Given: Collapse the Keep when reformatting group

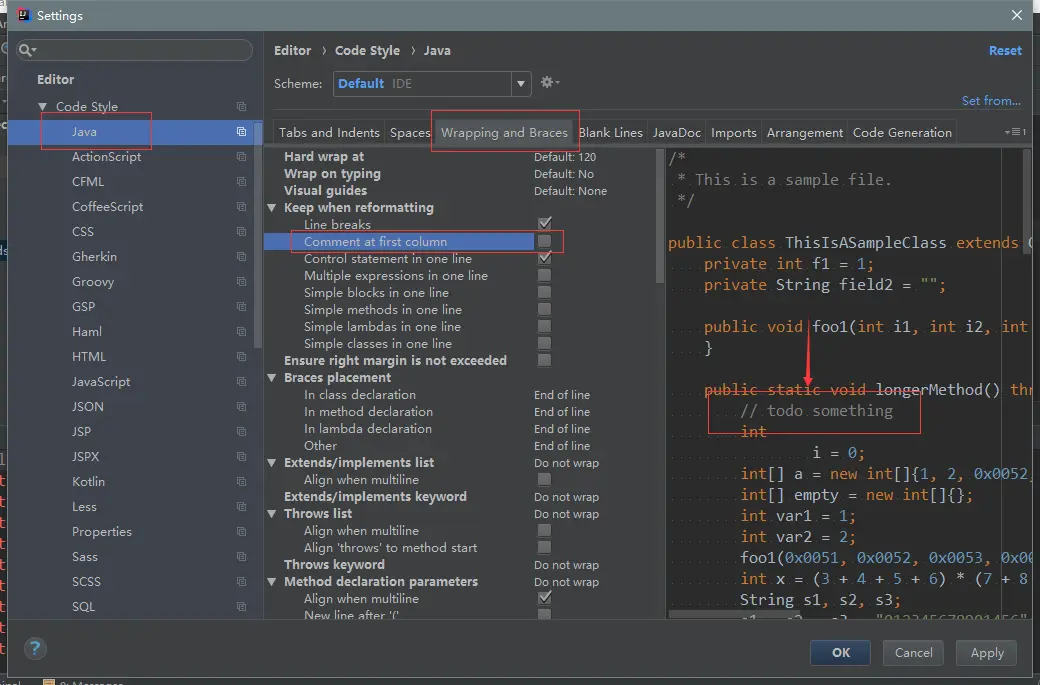Looking at the screenshot, I should coord(272,208).
